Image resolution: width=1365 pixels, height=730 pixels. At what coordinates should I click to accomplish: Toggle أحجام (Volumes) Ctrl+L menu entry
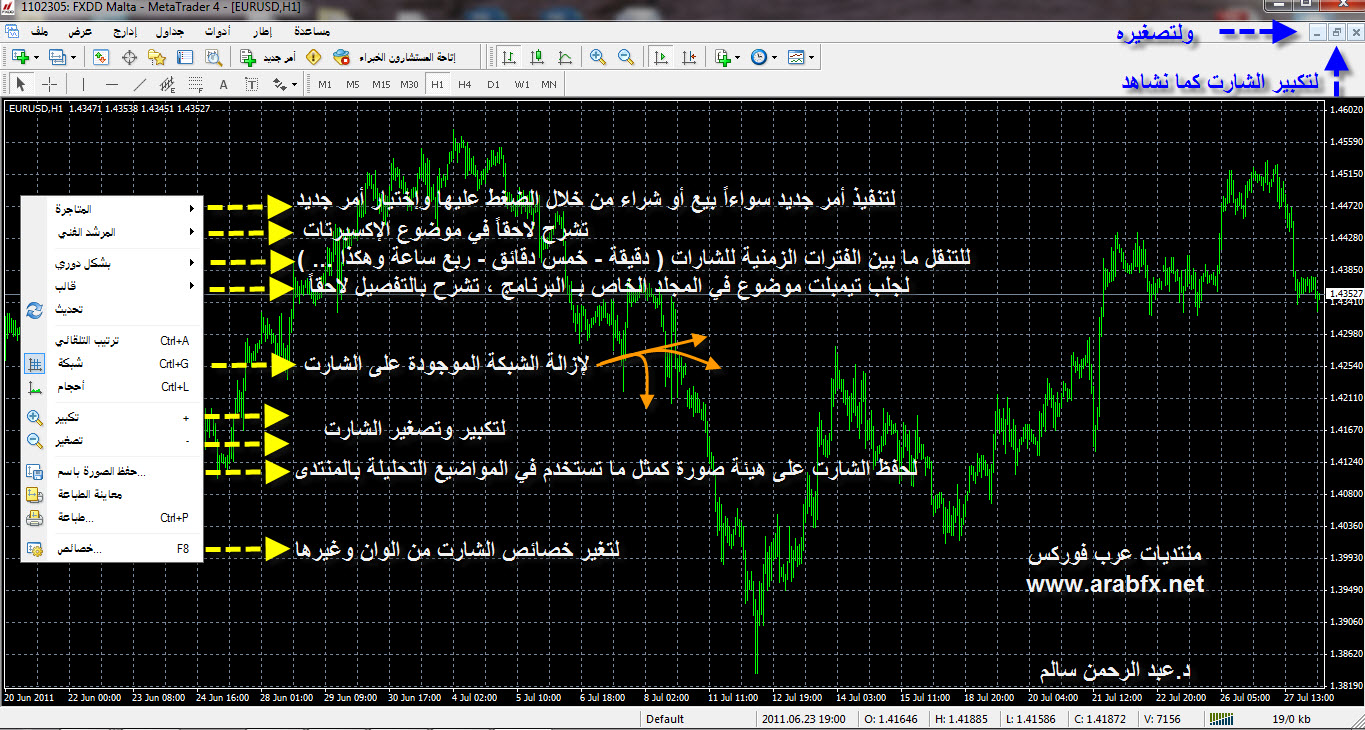coord(112,387)
